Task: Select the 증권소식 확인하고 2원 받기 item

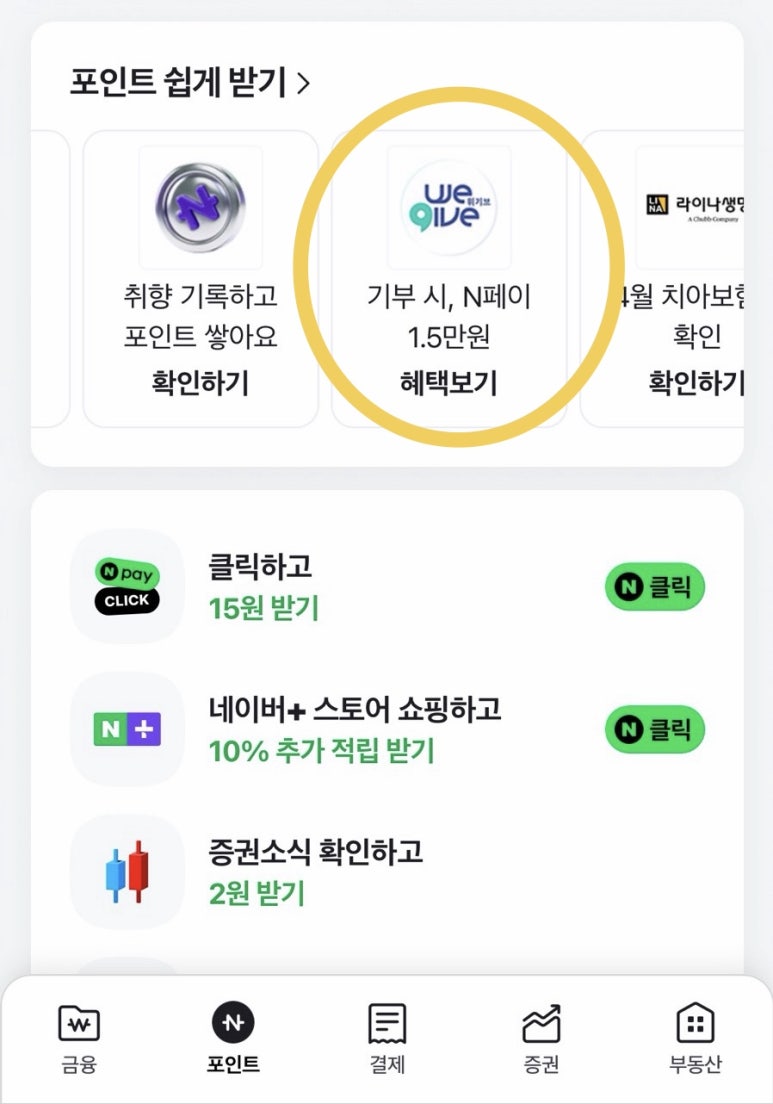Action: click(x=316, y=871)
